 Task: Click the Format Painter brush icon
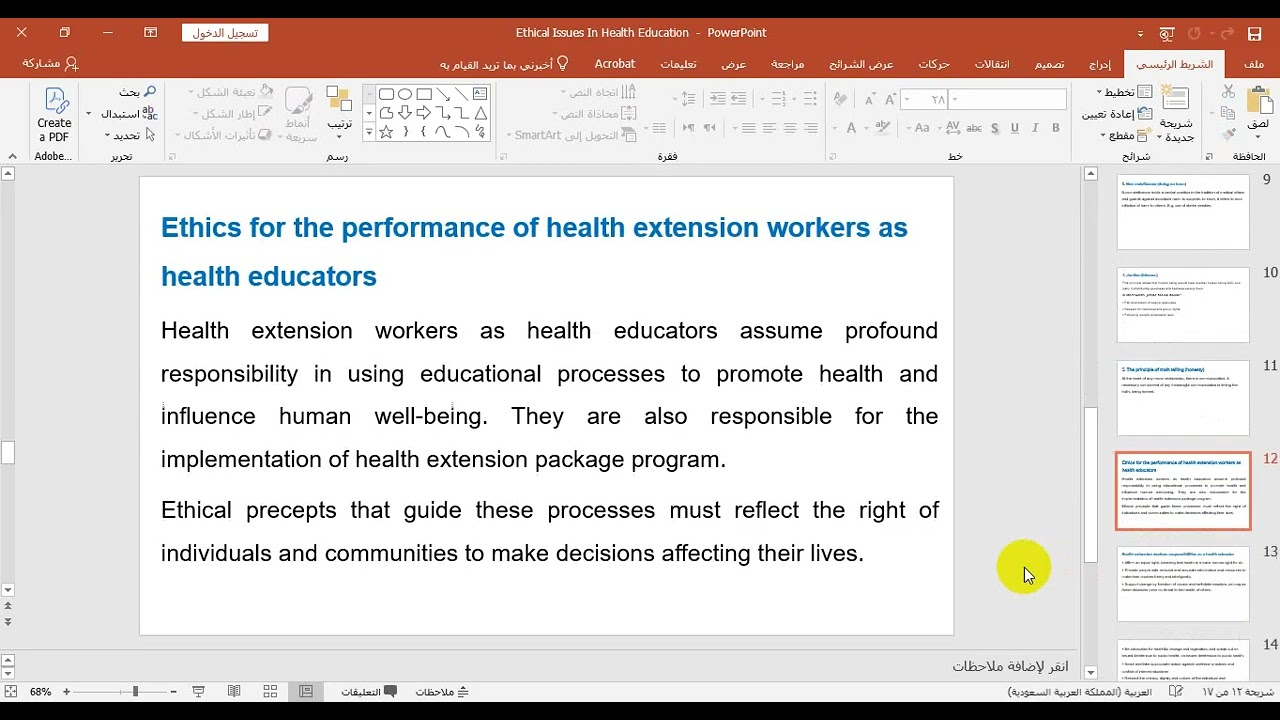tap(1230, 134)
